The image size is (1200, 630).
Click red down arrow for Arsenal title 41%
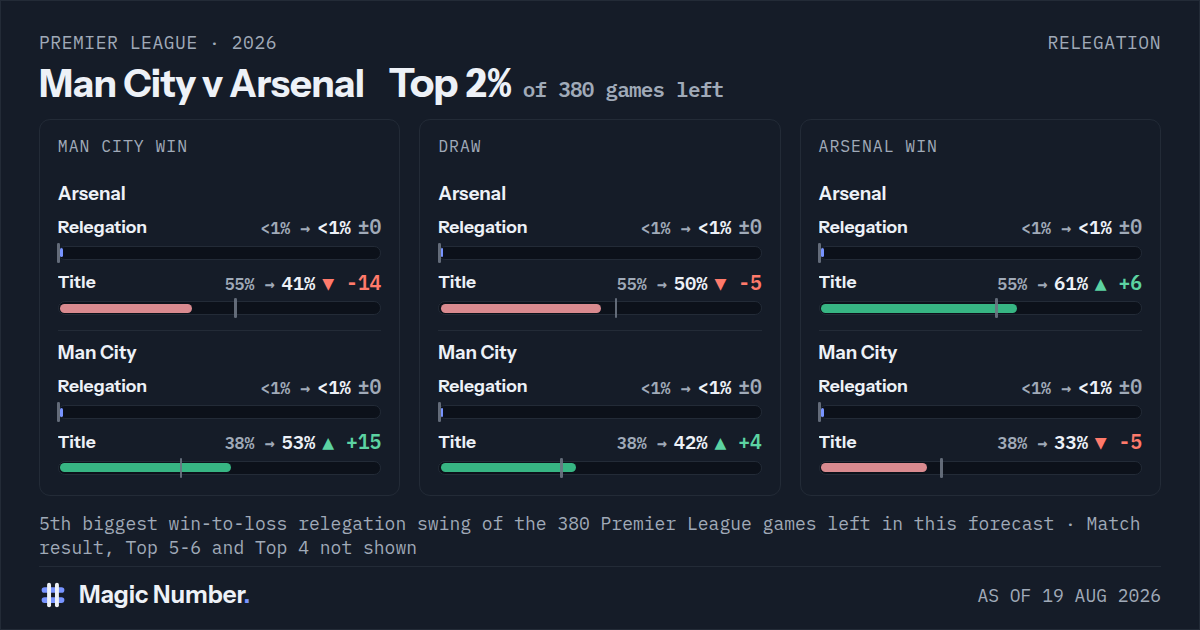pyautogui.click(x=328, y=284)
